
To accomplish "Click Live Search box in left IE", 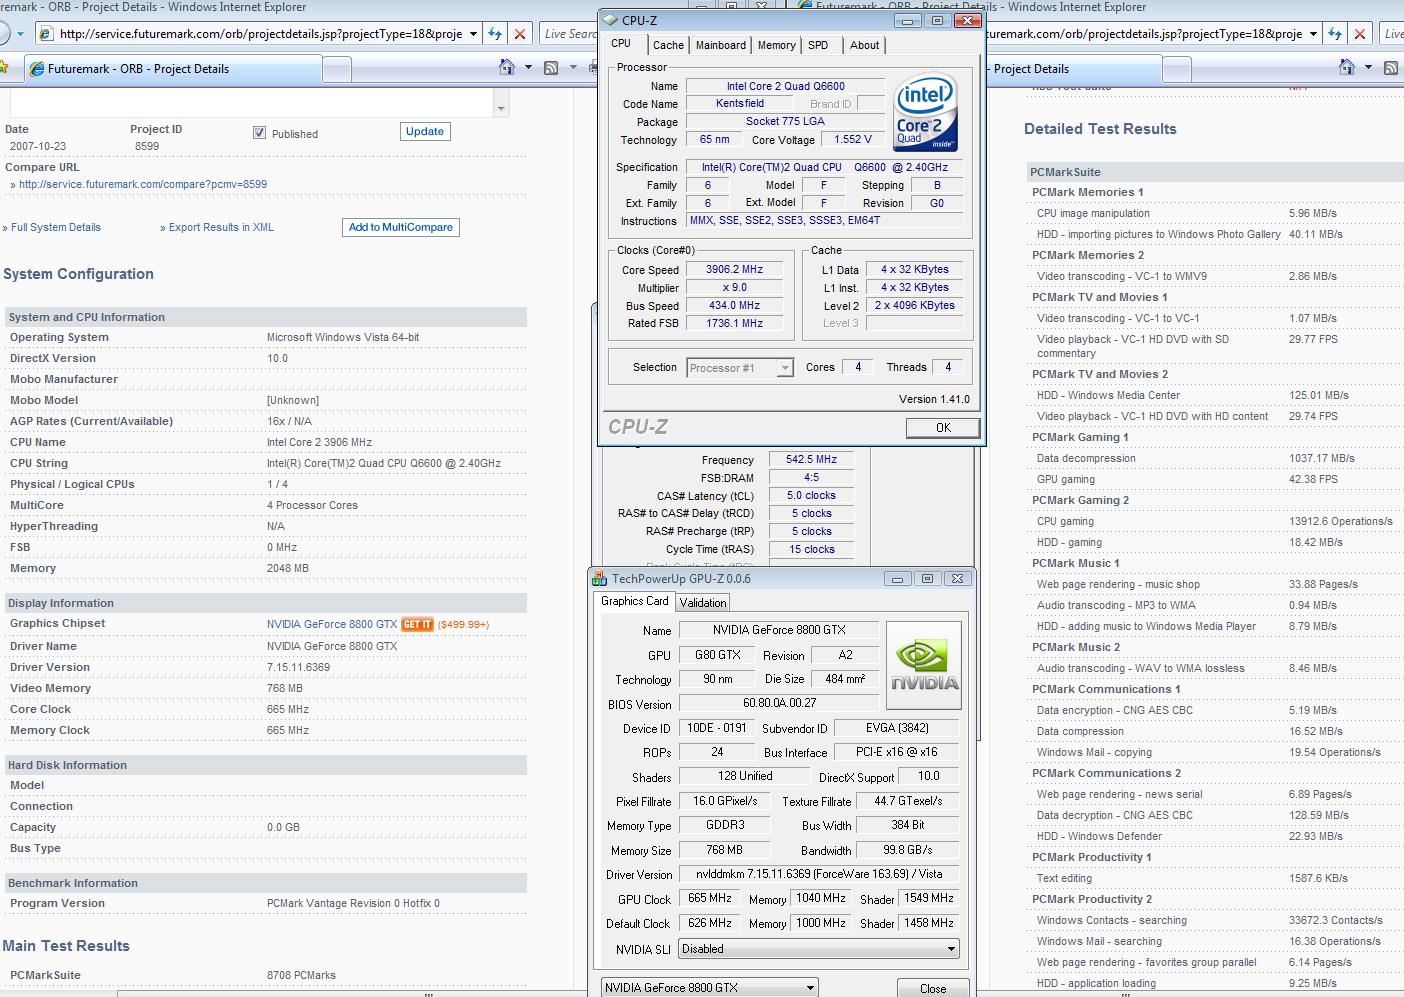I will coord(569,34).
